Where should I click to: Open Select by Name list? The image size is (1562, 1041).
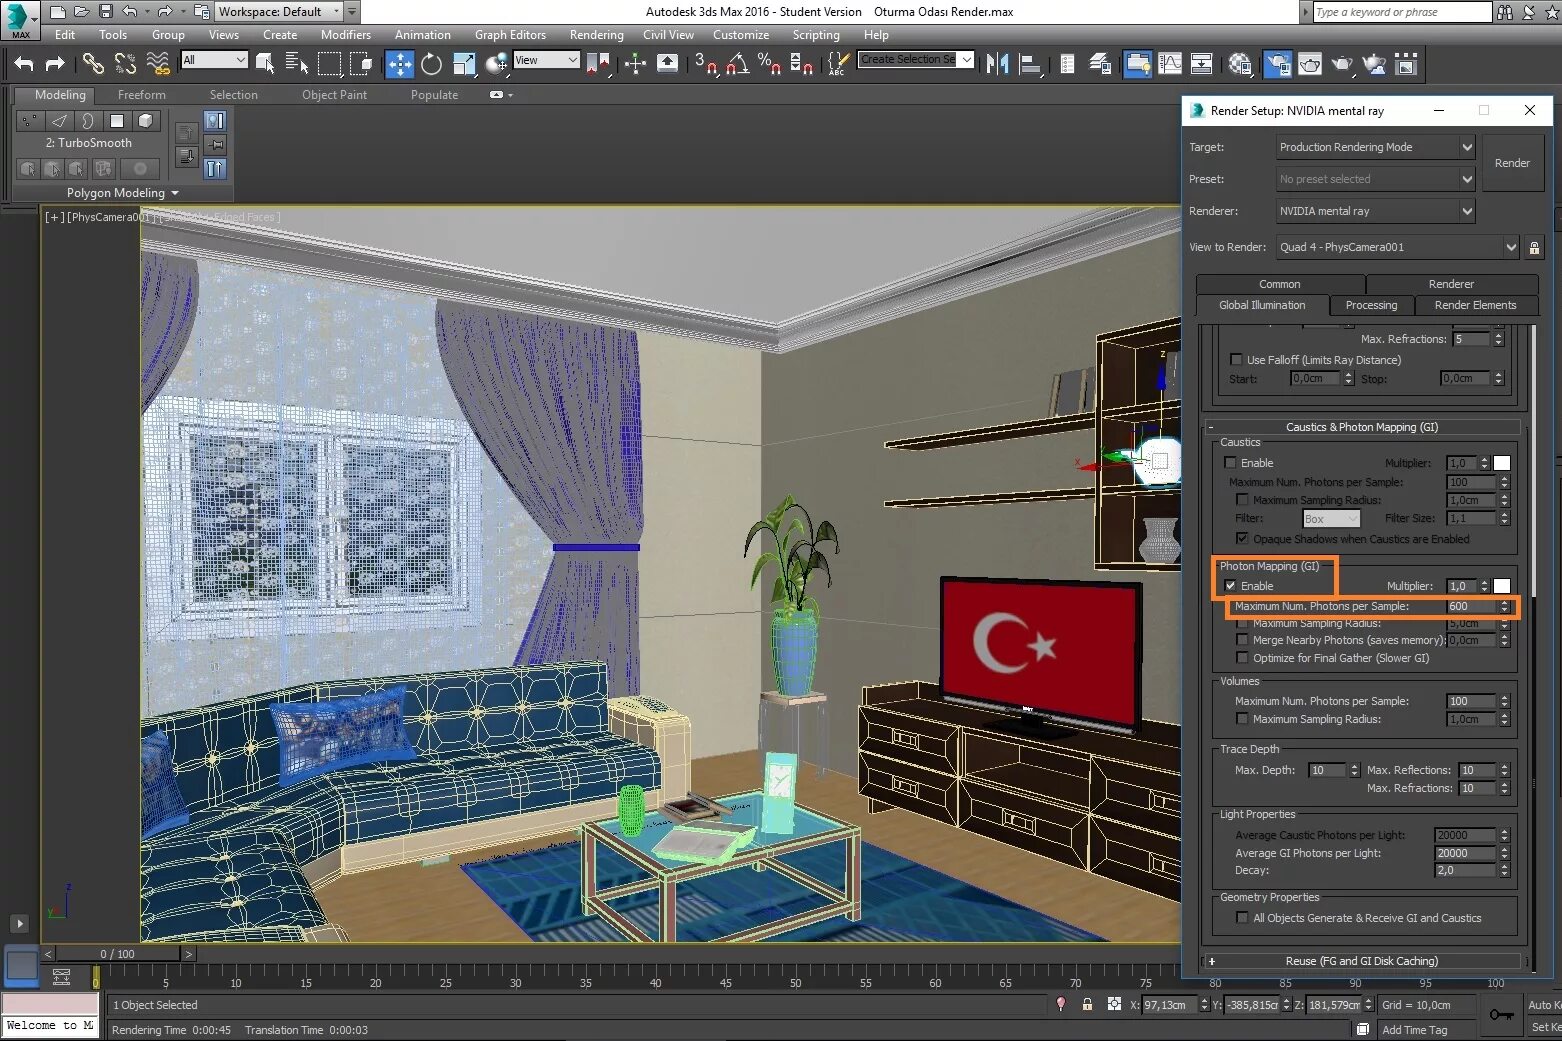297,64
